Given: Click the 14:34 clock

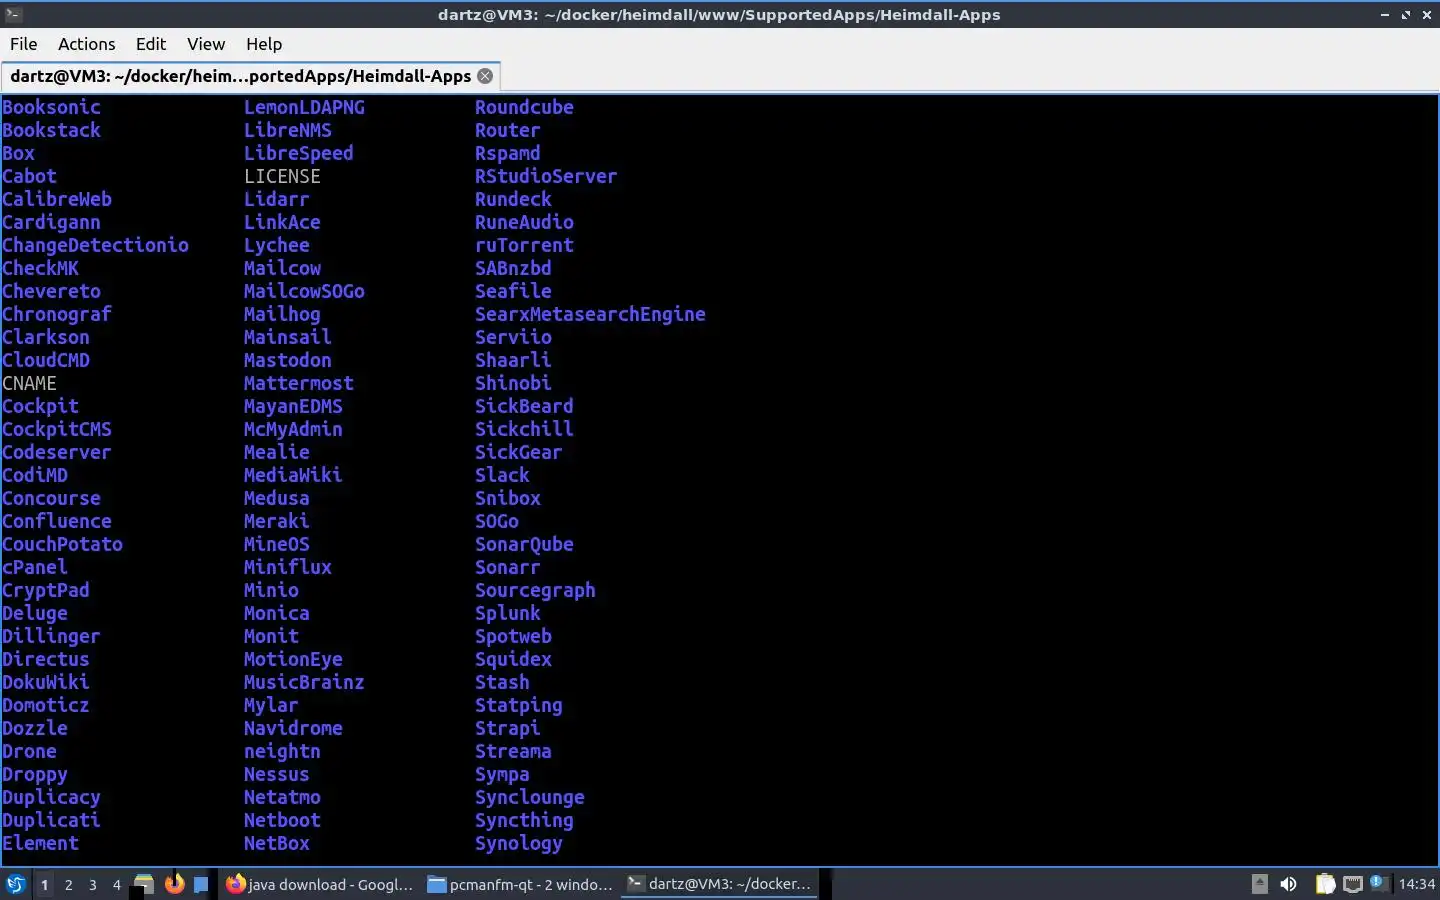Looking at the screenshot, I should tap(1416, 884).
